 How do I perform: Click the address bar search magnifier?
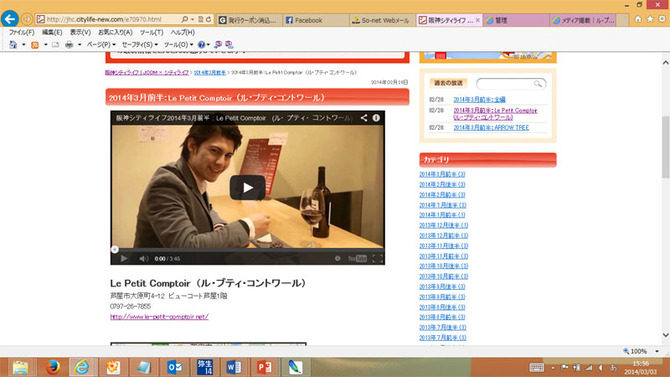click(x=185, y=19)
